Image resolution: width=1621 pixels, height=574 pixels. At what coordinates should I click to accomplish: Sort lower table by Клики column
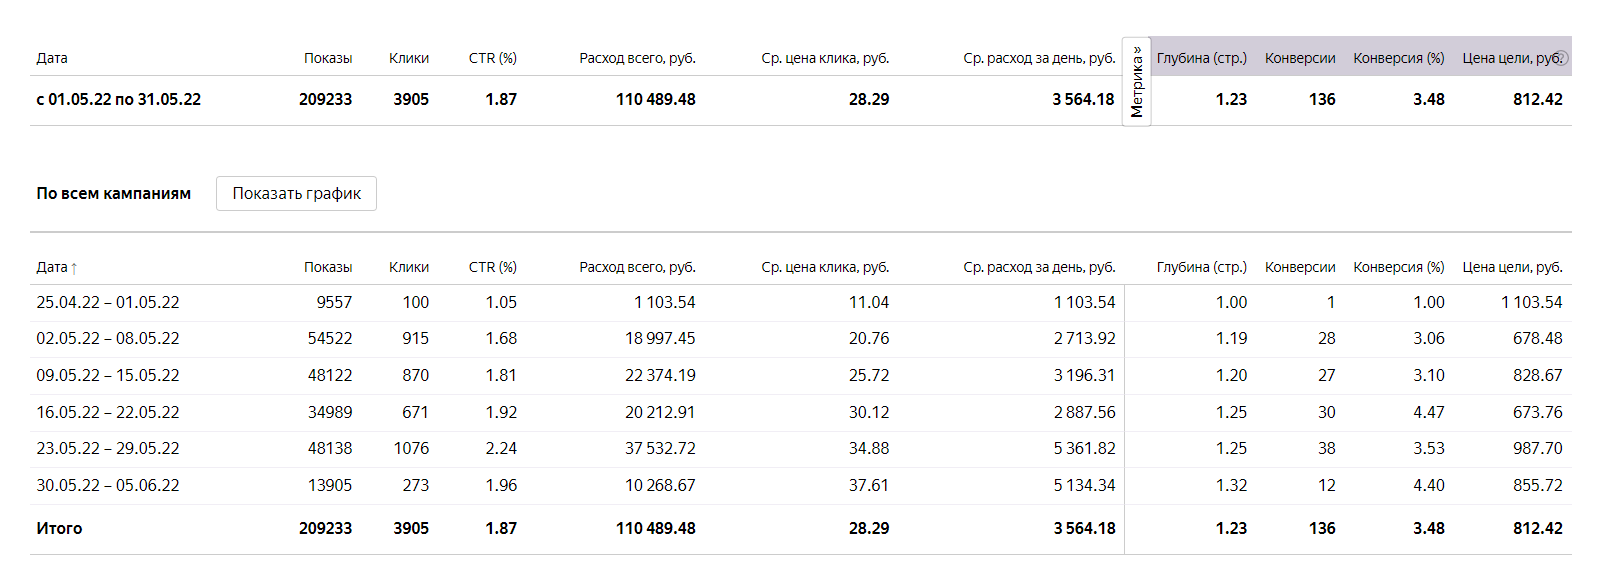(x=408, y=267)
